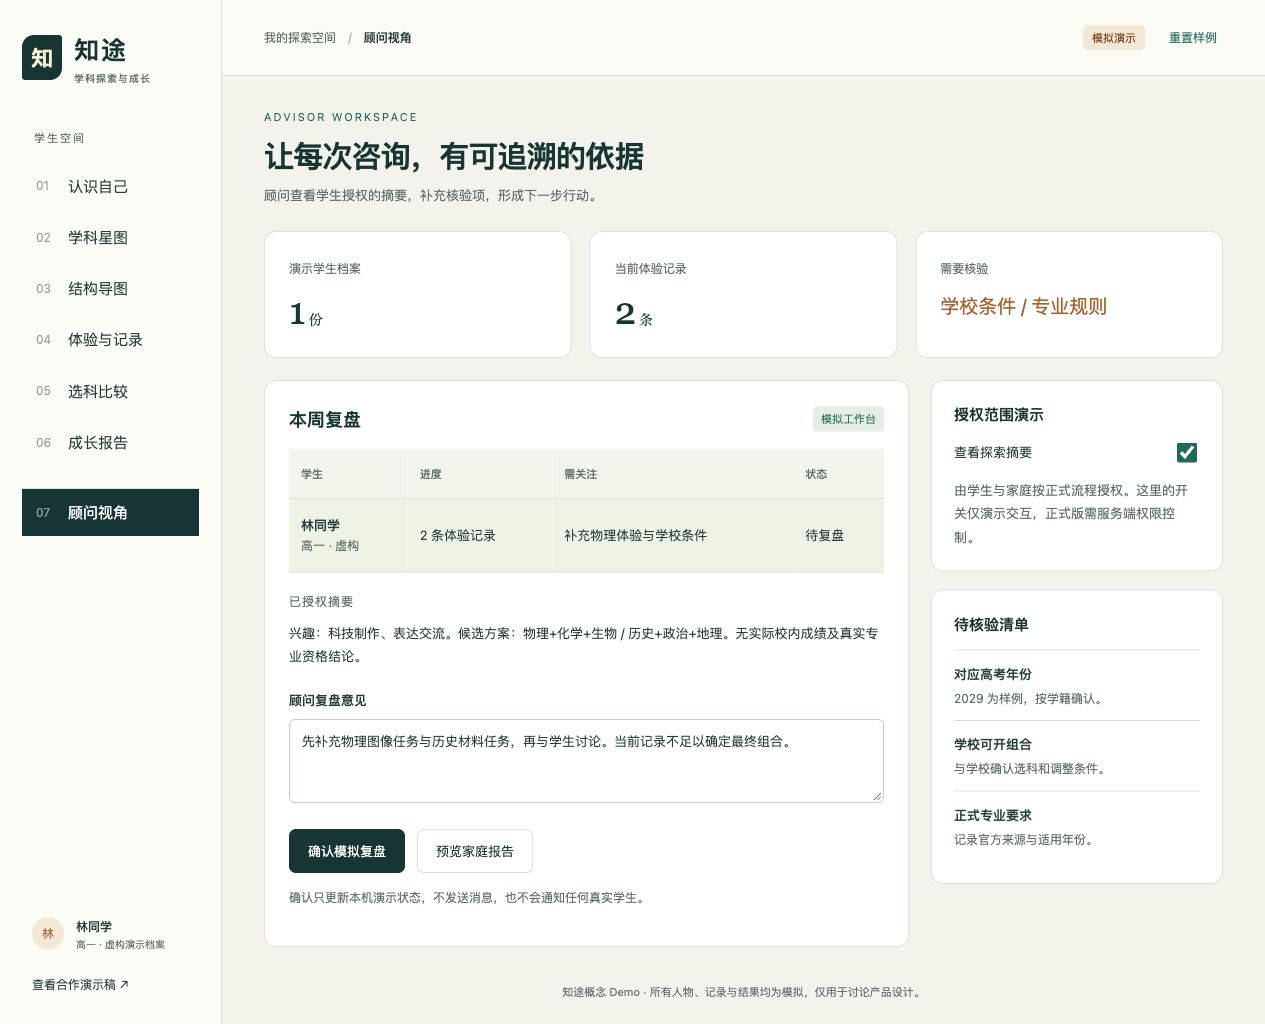Viewport: 1265px width, 1024px height.
Task: Click the 确认模拟复盘 button
Action: [x=347, y=851]
